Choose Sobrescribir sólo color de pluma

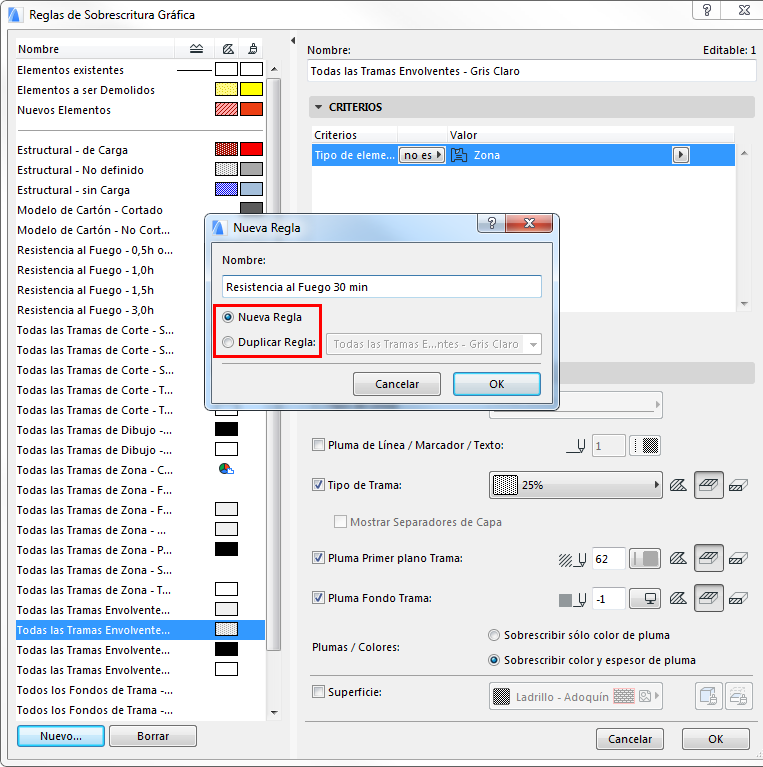[494, 635]
